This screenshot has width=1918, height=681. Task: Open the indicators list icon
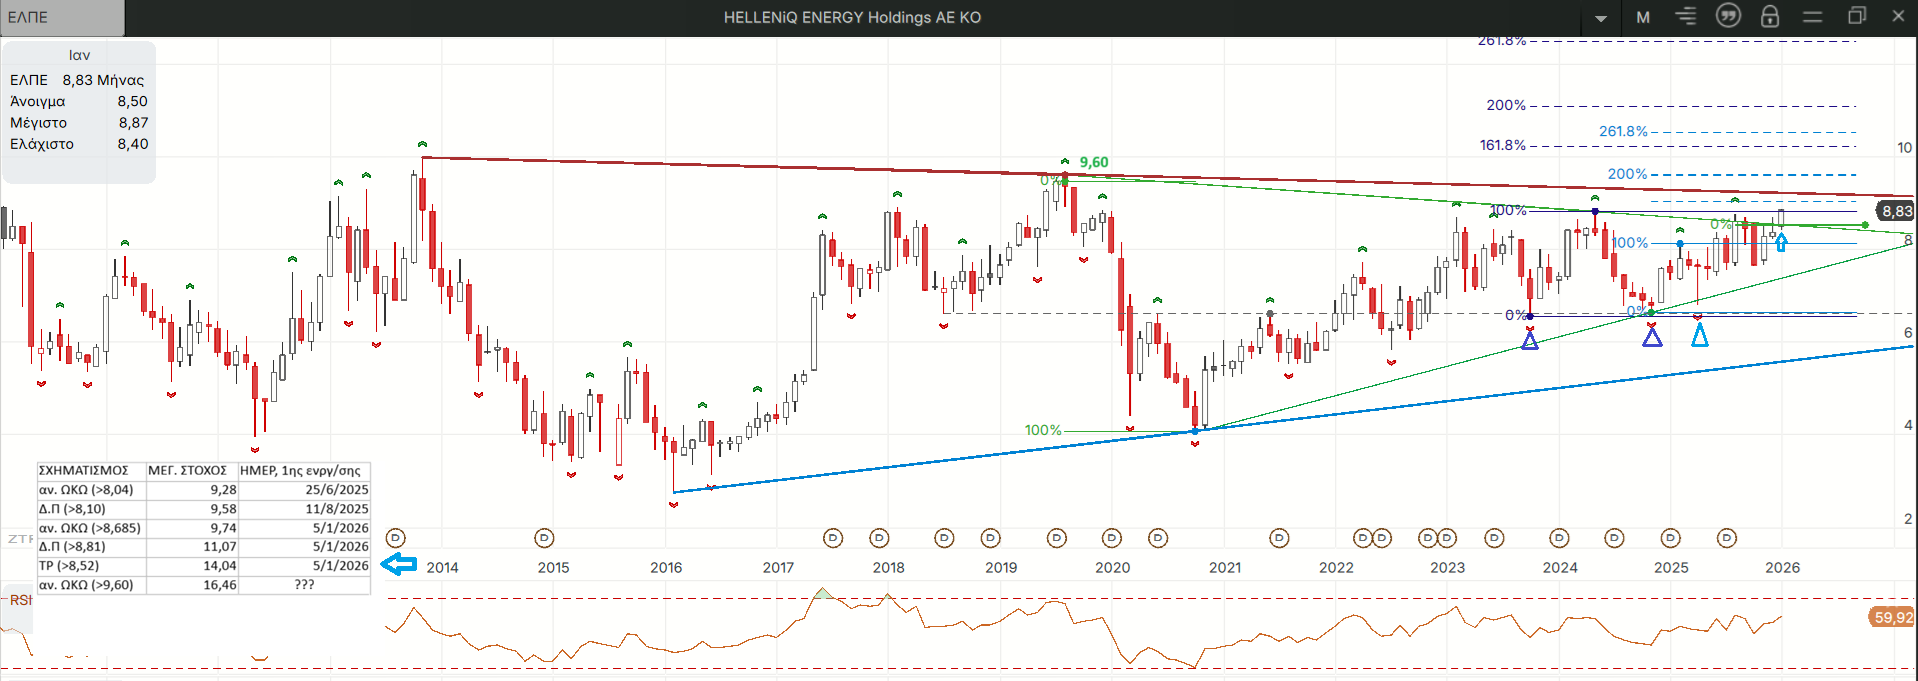point(1686,16)
